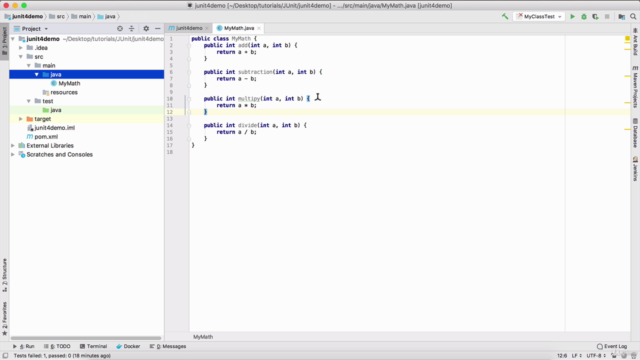Click tool window quick access icon in status bar
Viewport: 640px width, 360px height.
pos(5,356)
